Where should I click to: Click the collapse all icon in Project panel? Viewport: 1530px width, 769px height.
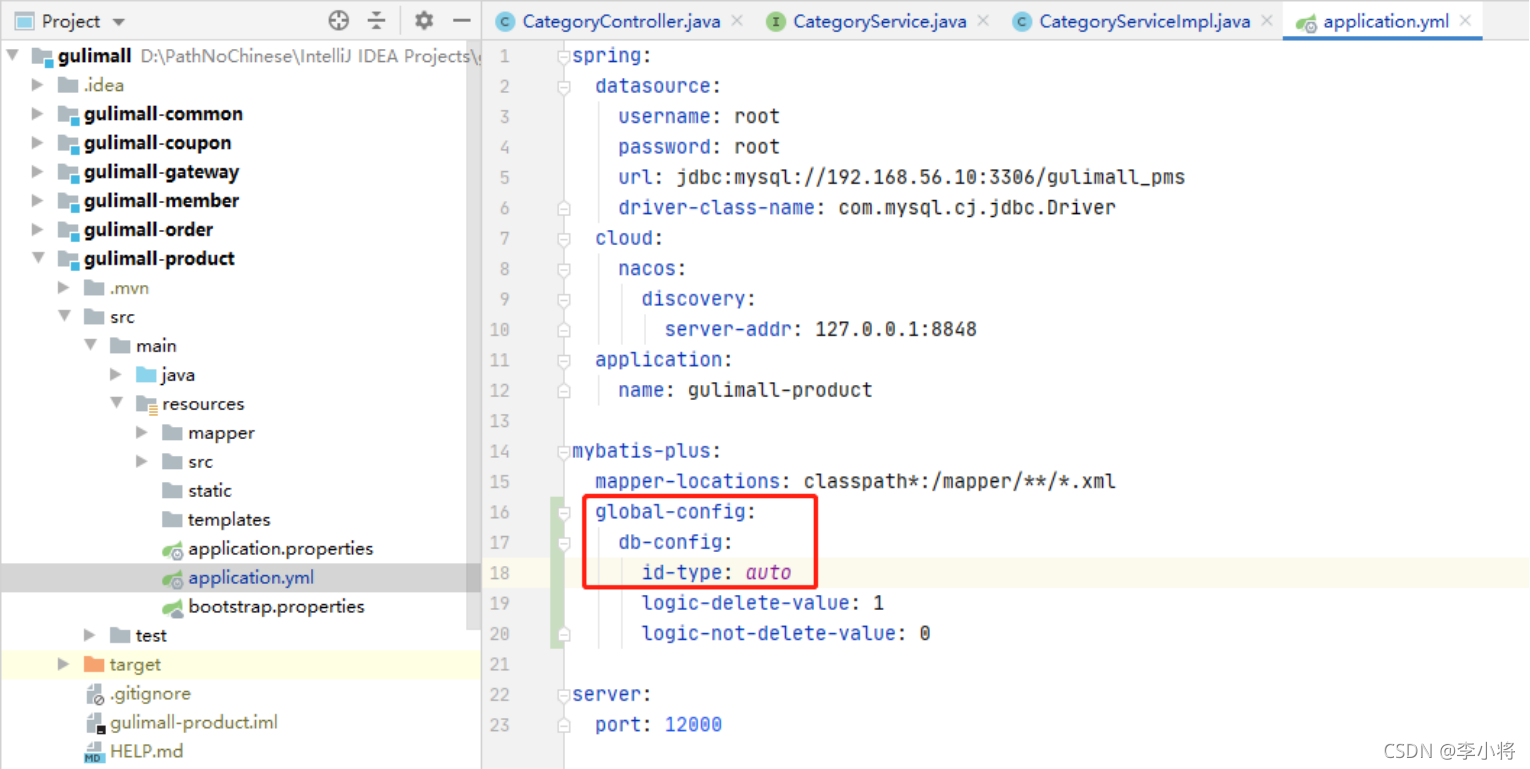coord(376,20)
